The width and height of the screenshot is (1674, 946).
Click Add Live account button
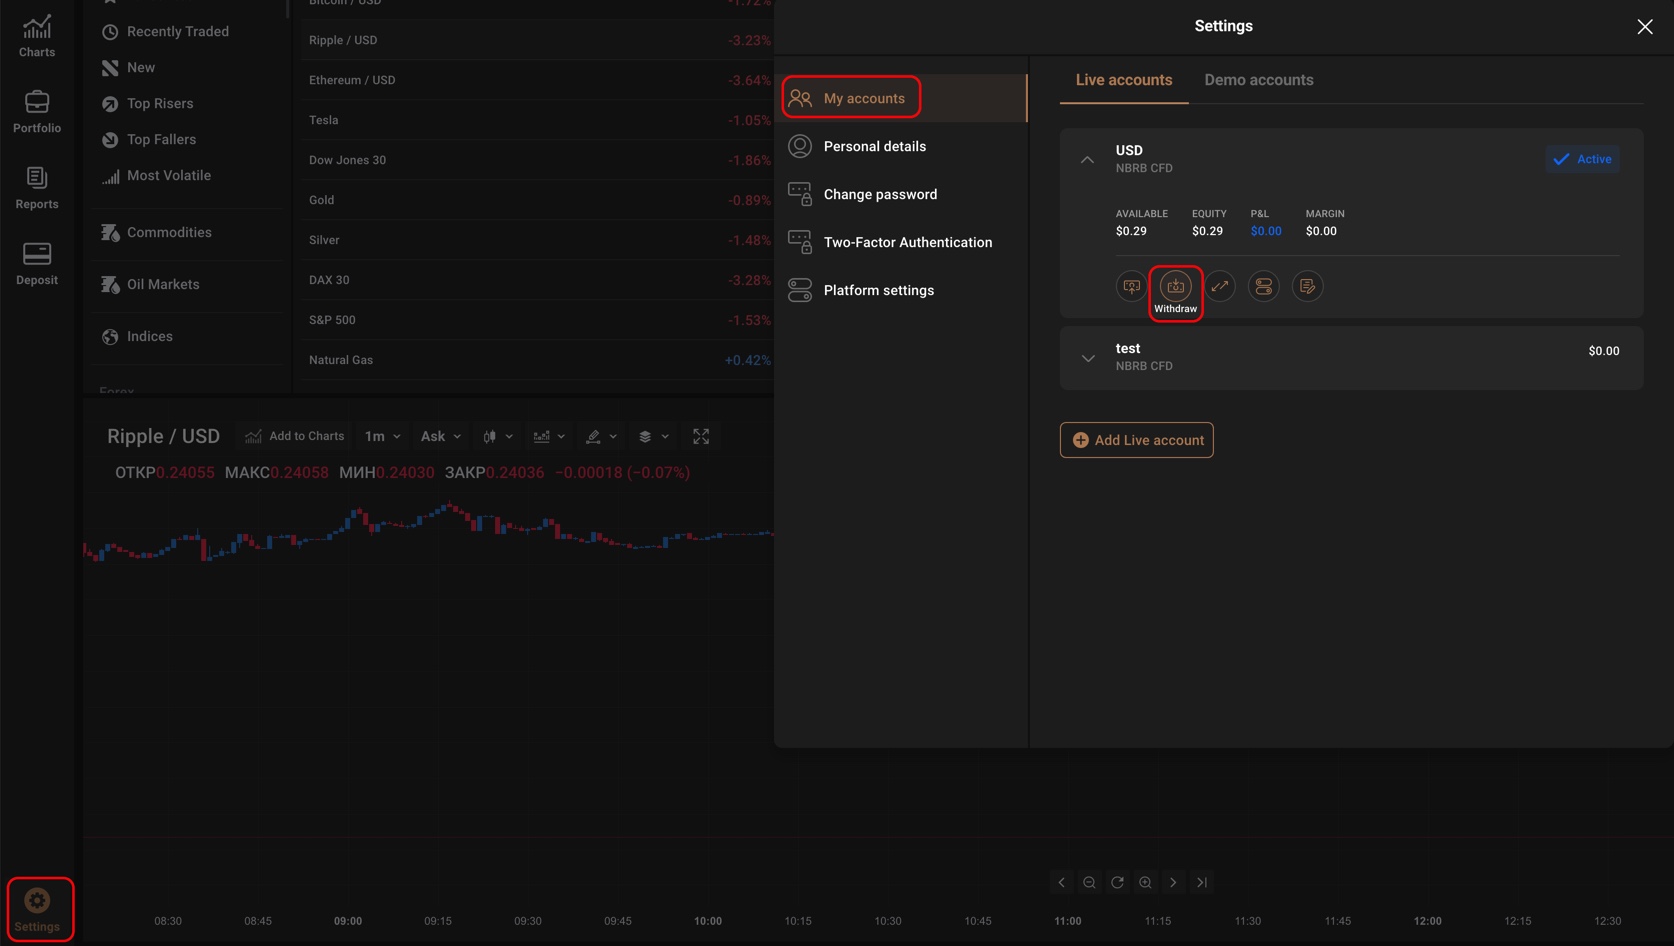(x=1137, y=440)
